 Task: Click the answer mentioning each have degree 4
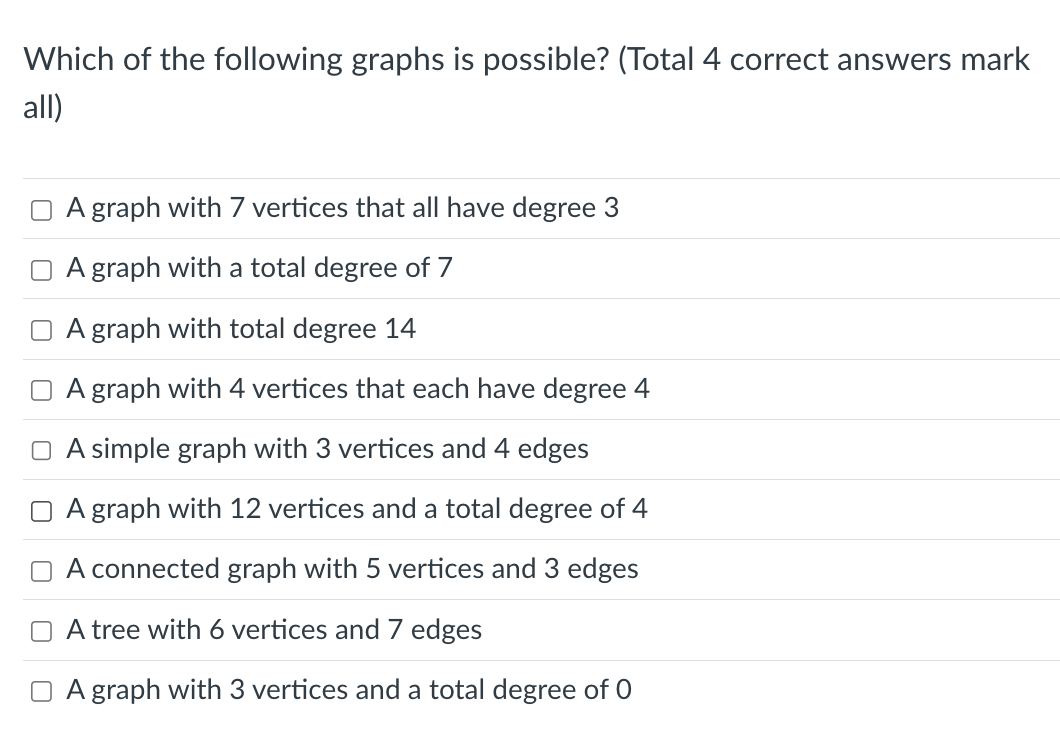click(x=358, y=389)
